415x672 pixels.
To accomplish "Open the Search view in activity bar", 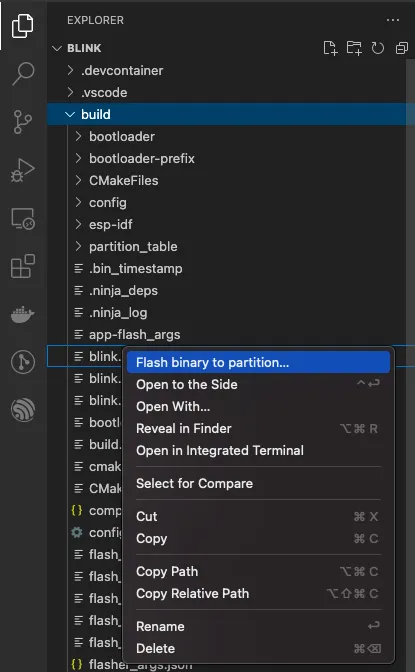I will coord(23,73).
